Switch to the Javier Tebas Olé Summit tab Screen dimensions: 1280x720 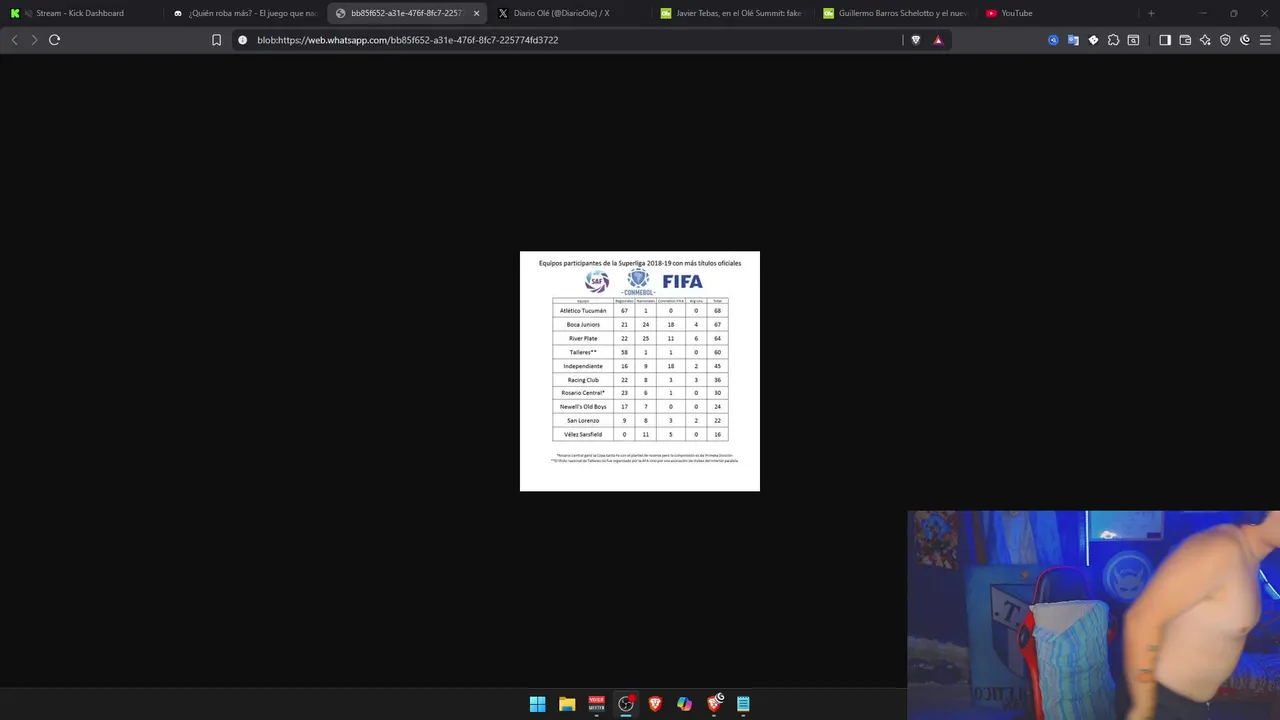click(x=732, y=13)
